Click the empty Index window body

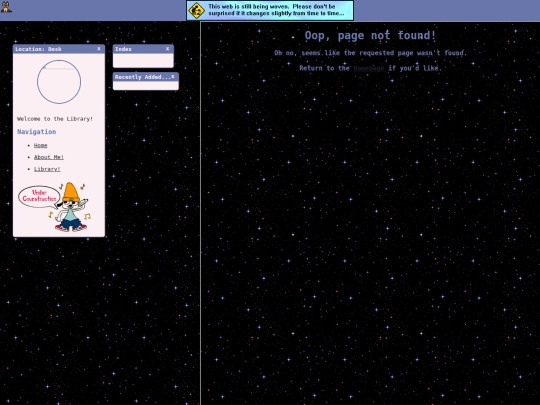coord(143,61)
